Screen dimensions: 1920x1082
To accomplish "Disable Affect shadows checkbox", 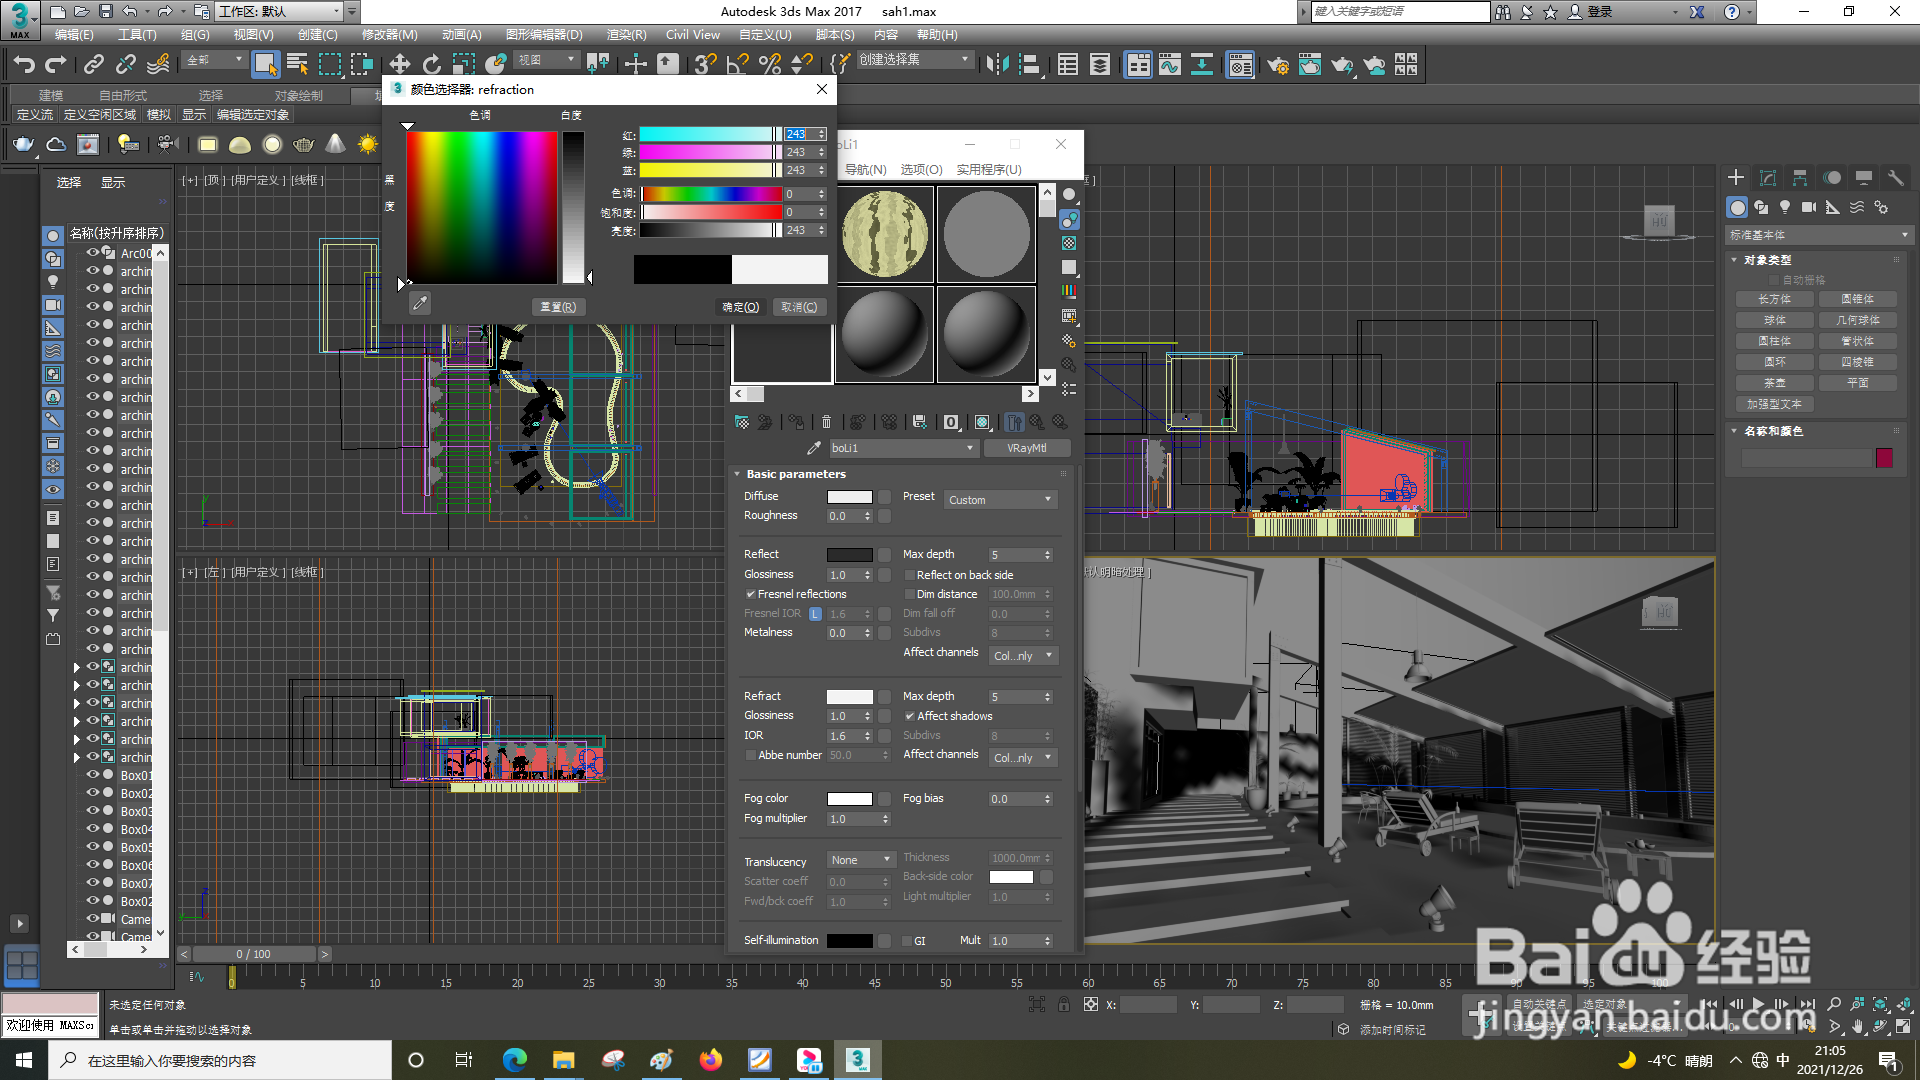I will pyautogui.click(x=910, y=717).
